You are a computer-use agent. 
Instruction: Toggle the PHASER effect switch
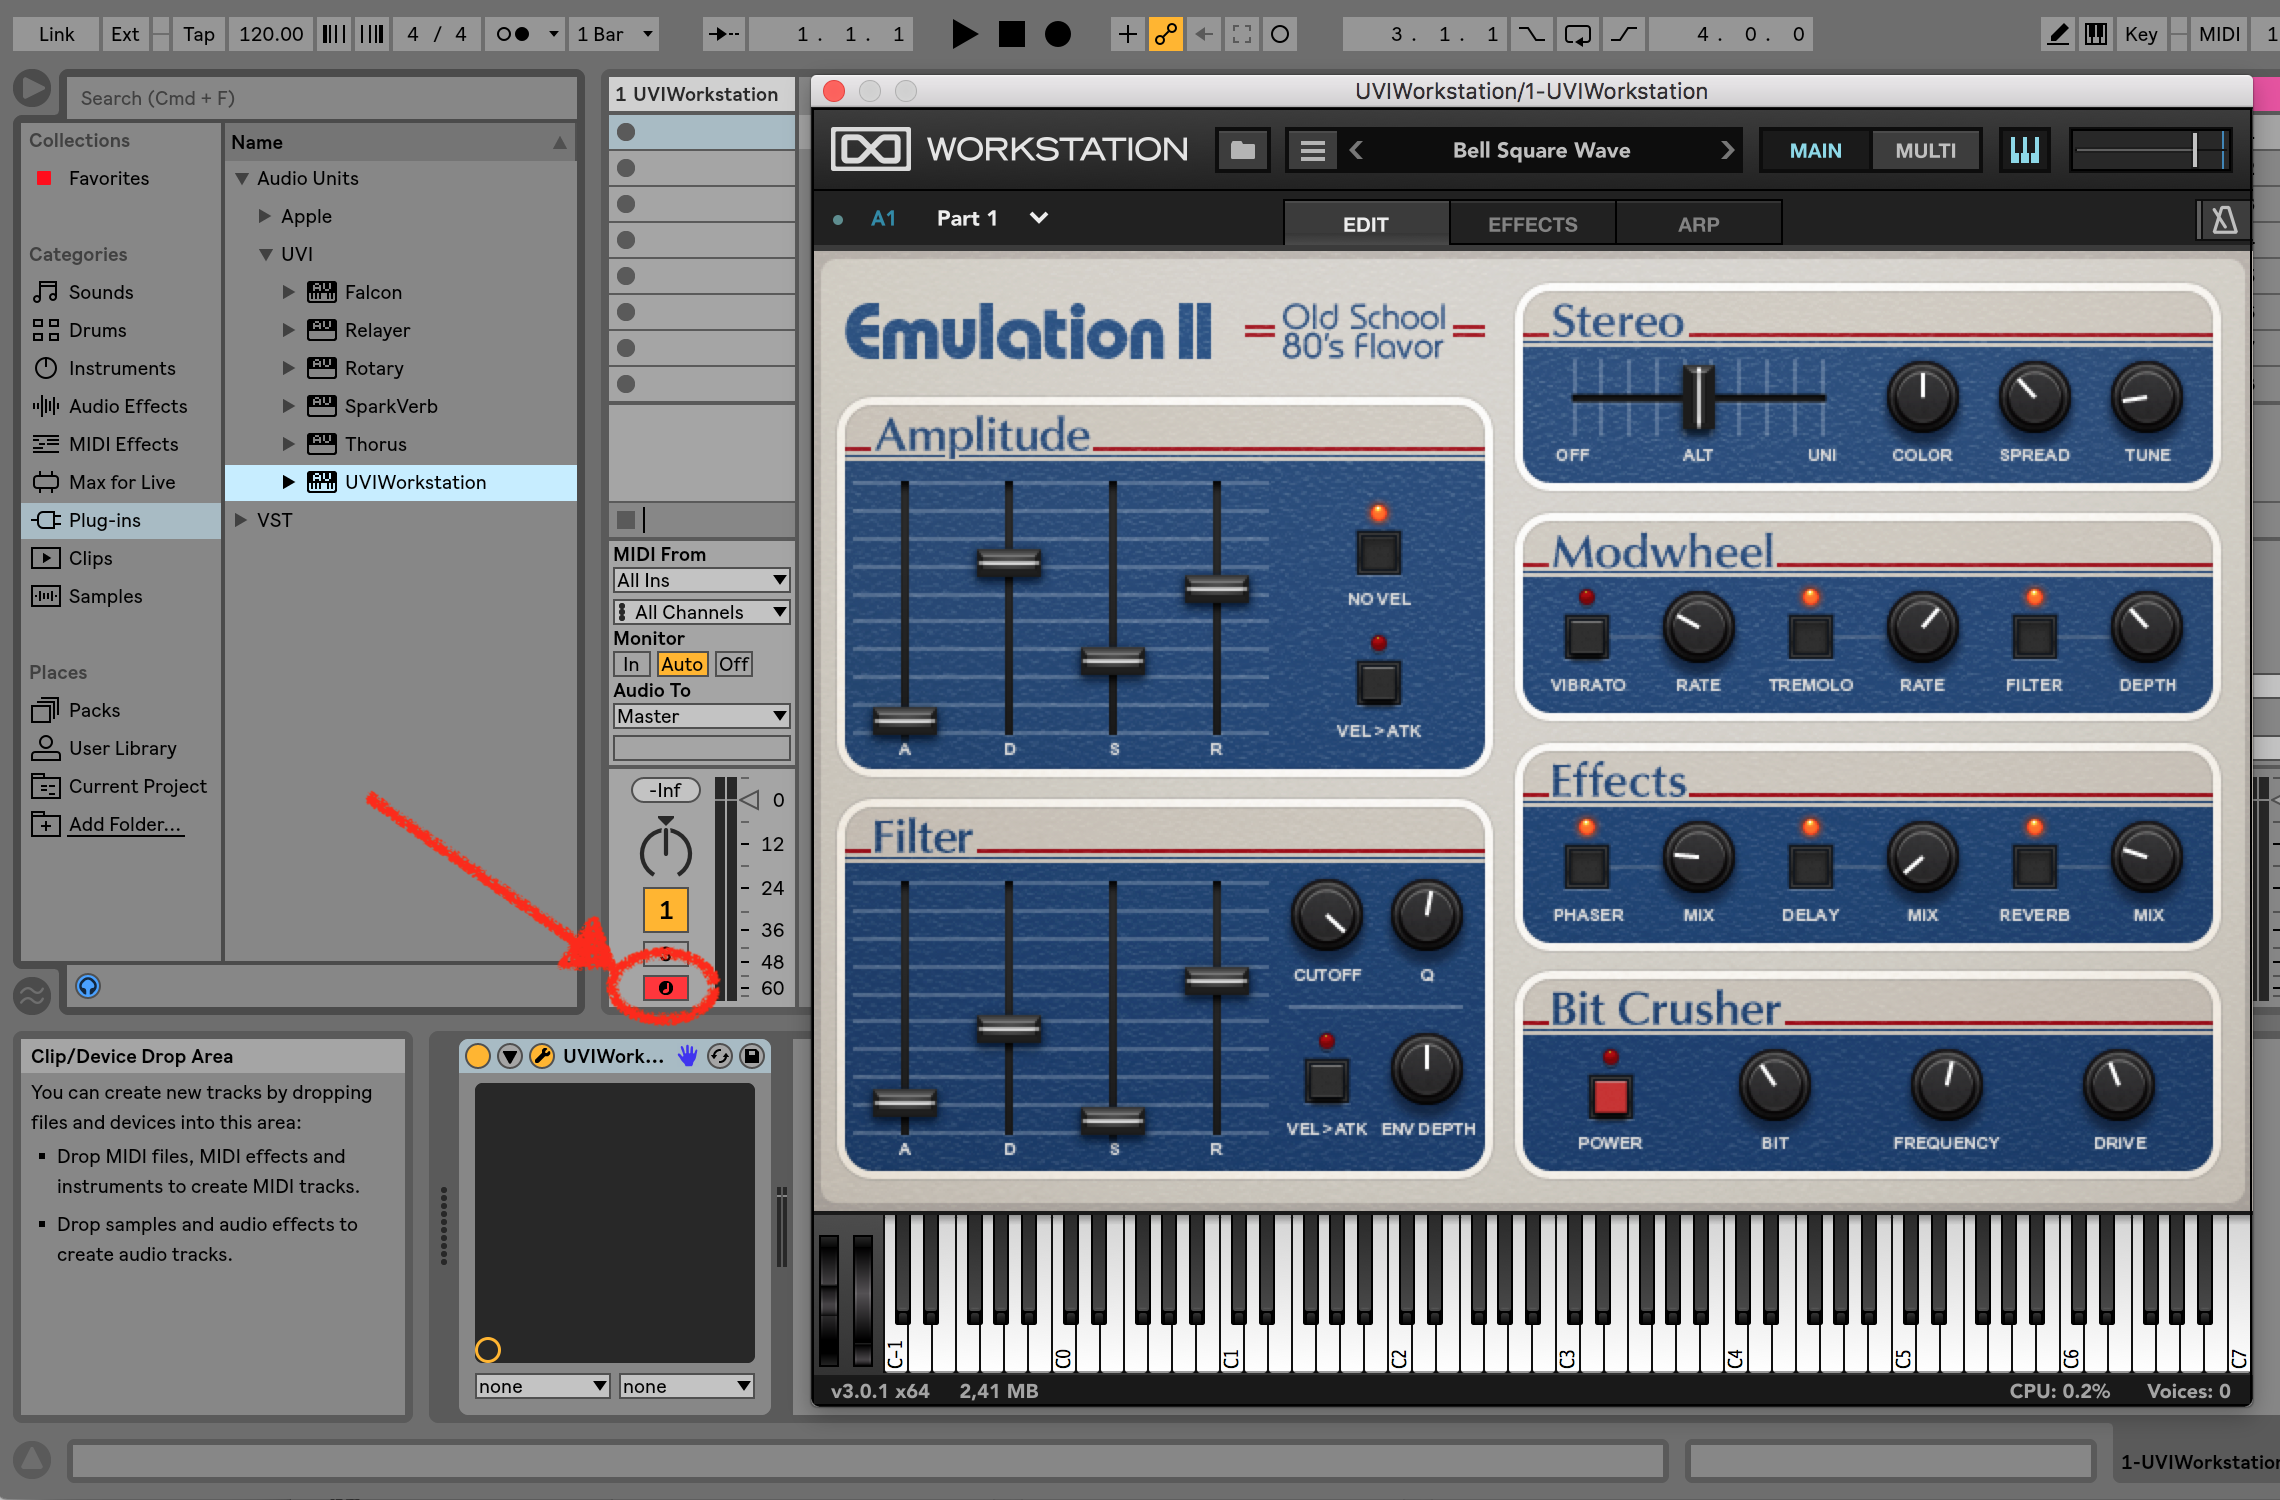[x=1587, y=866]
